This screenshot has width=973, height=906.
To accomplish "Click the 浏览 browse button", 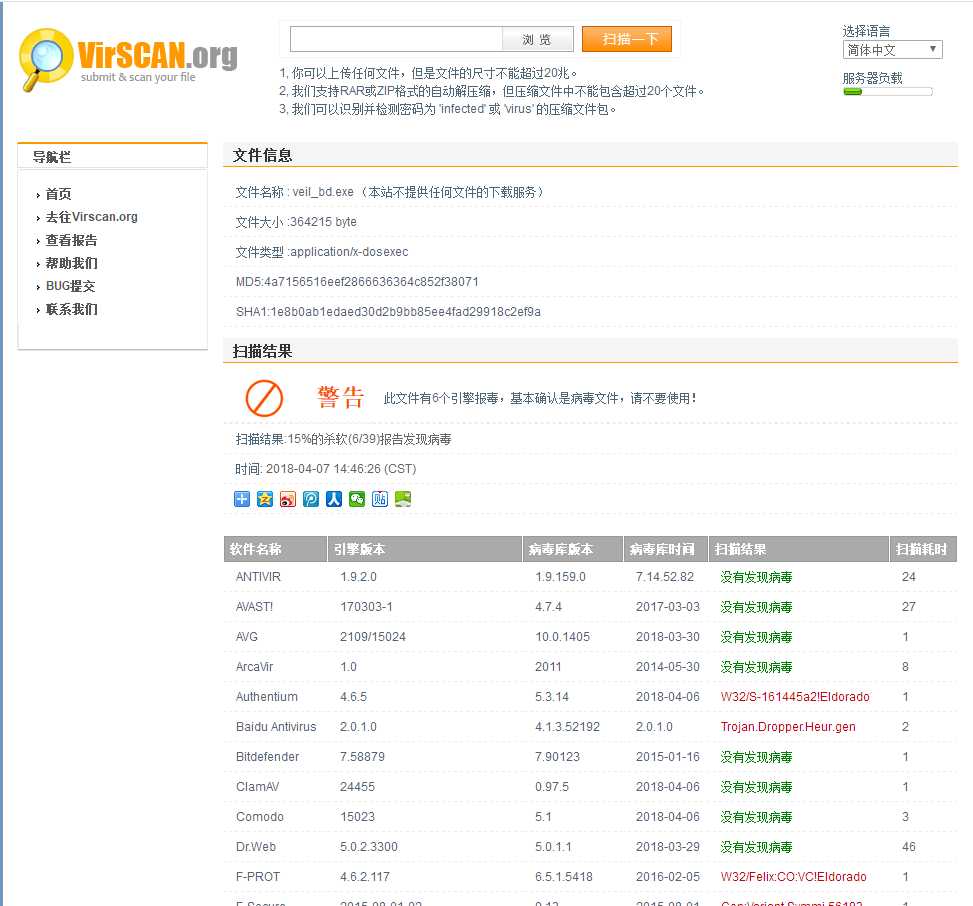I will point(539,39).
